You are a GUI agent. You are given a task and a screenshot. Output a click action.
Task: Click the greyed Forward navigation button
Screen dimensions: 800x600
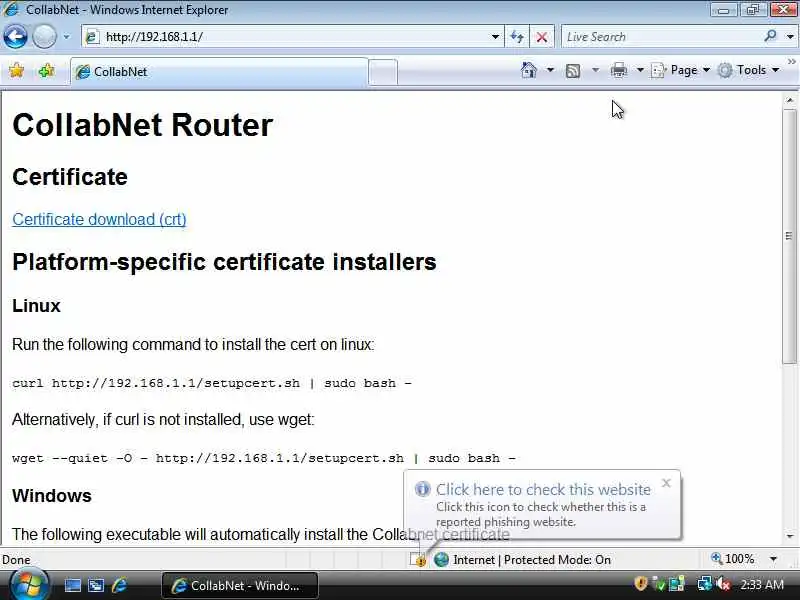(x=44, y=37)
